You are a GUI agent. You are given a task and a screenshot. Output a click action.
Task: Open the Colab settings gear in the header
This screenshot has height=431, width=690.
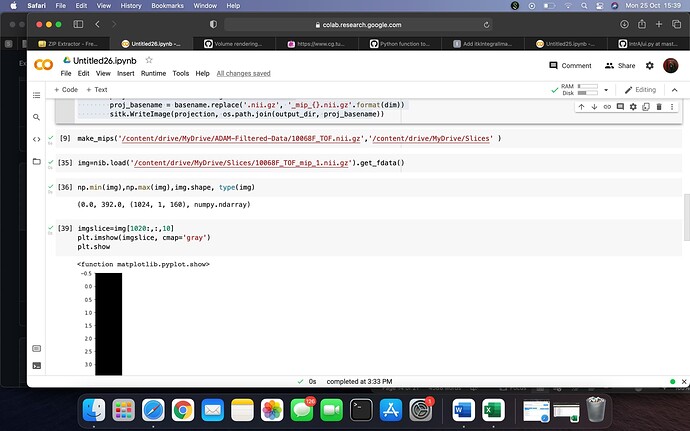coord(650,66)
